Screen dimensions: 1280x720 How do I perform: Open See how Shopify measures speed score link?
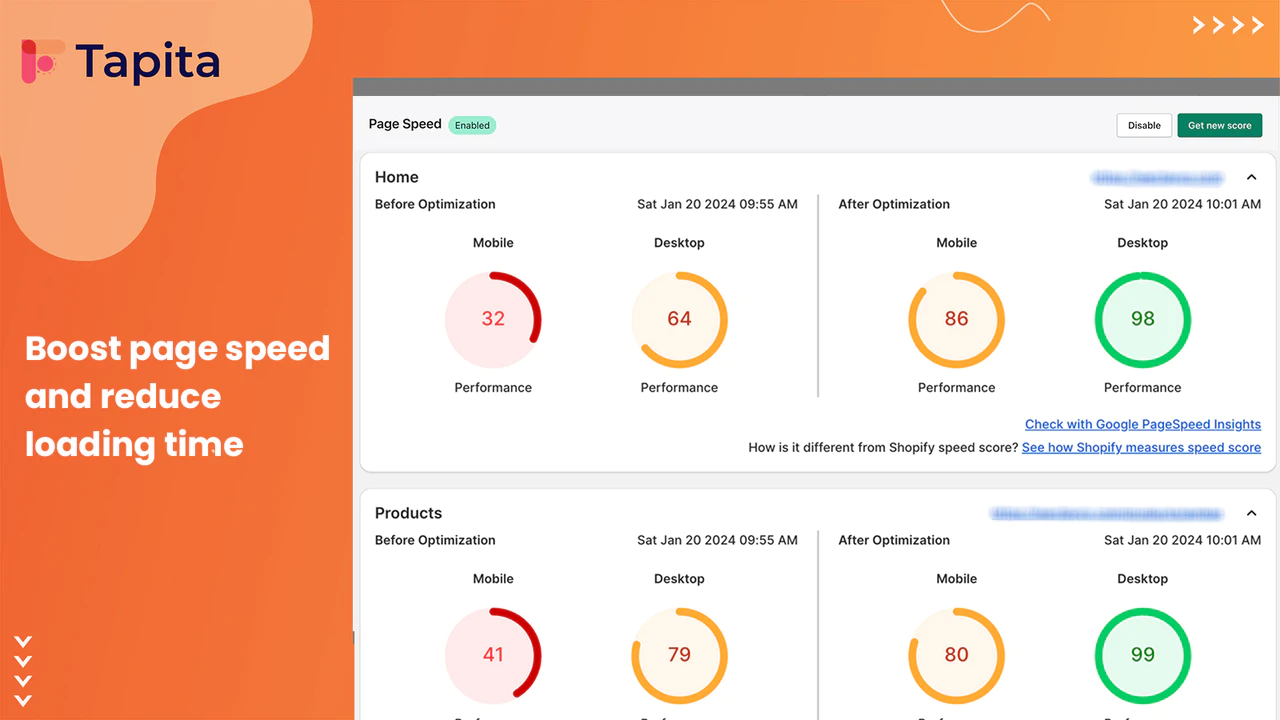tap(1141, 447)
